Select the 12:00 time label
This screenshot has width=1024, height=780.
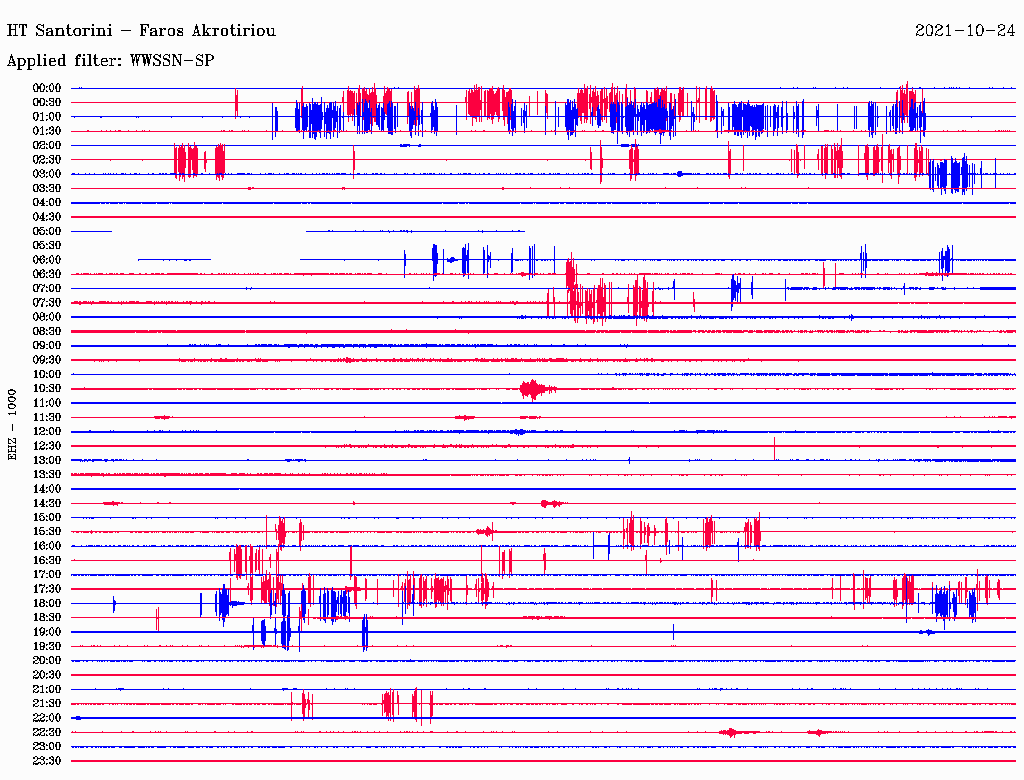tap(47, 432)
